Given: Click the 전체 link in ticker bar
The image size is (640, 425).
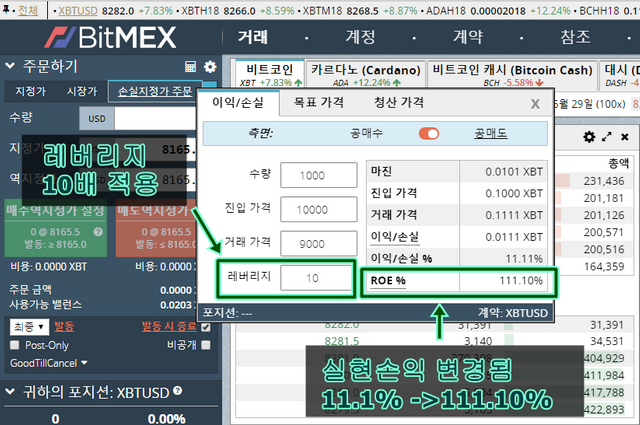Looking at the screenshot, I should [28, 10].
